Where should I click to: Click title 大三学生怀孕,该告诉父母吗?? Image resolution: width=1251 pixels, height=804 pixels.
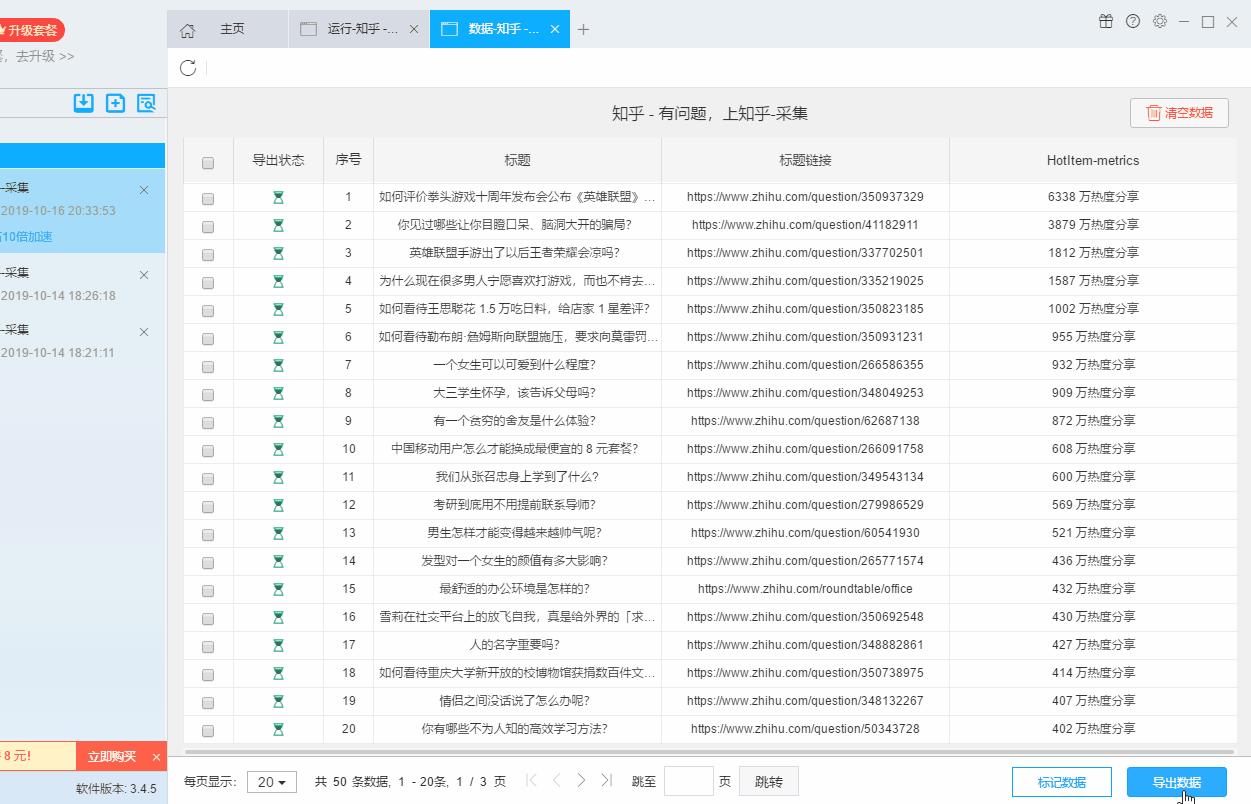tap(514, 393)
